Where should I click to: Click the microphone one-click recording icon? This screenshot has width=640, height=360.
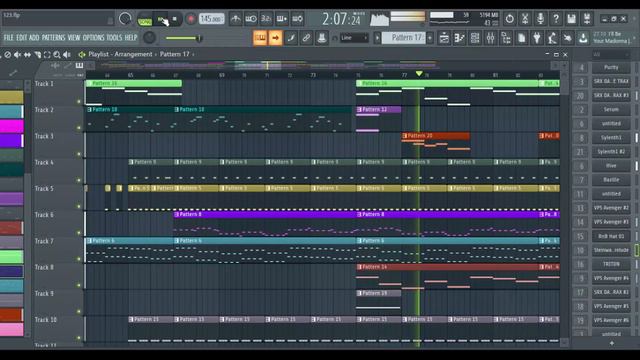[x=540, y=19]
